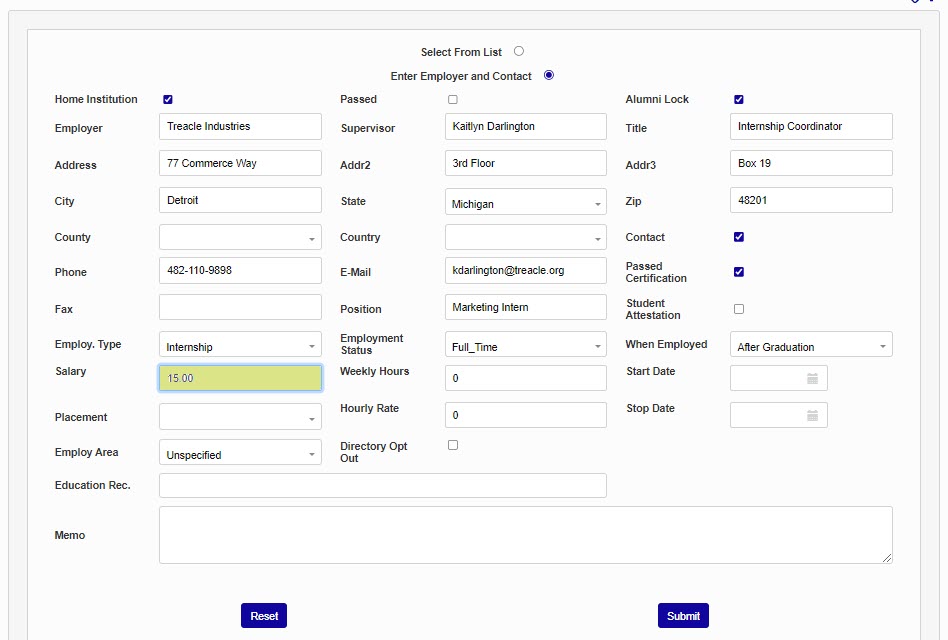This screenshot has height=640, width=948.
Task: Click into the Memo text area
Action: pyautogui.click(x=525, y=535)
